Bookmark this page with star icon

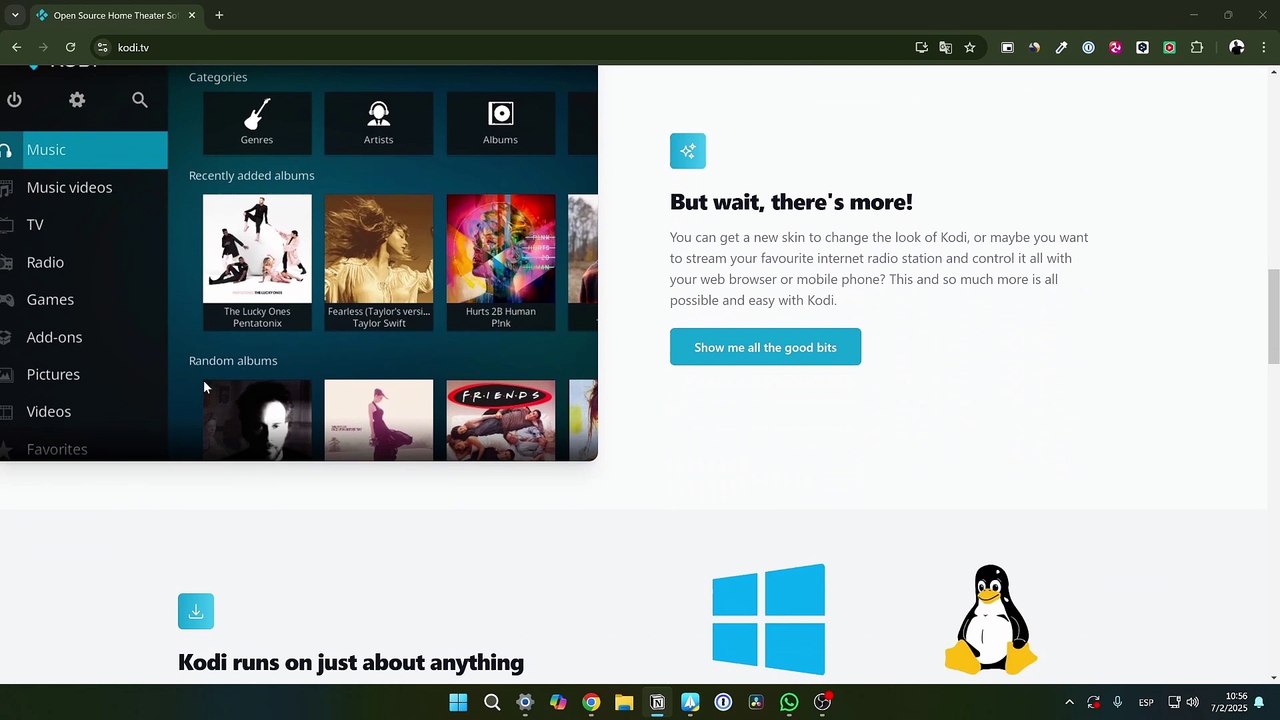(x=969, y=47)
